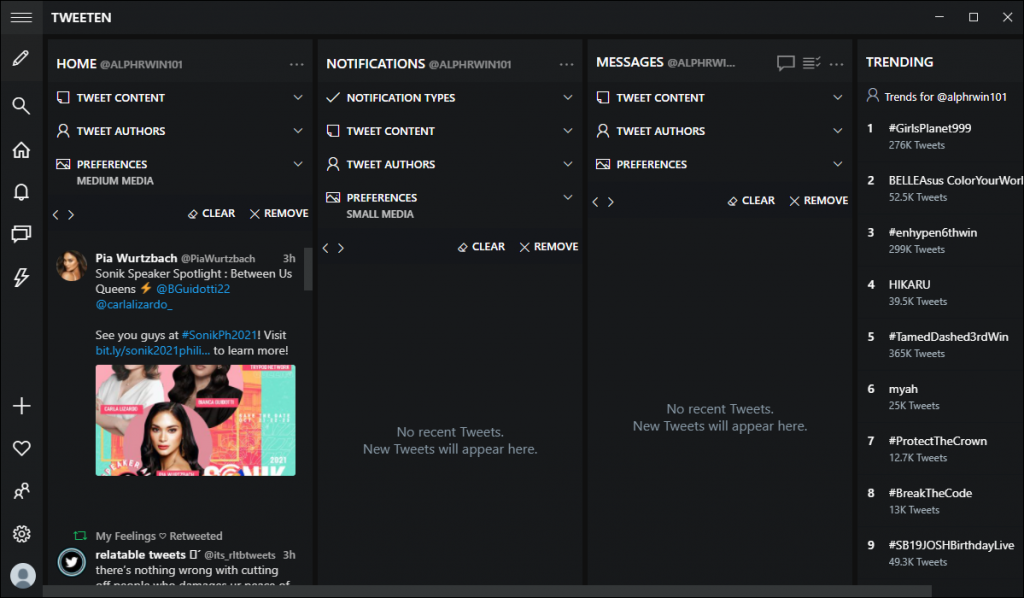This screenshot has width=1024, height=598.
Task: Open Activity with the lightning bolt icon
Action: pos(21,277)
